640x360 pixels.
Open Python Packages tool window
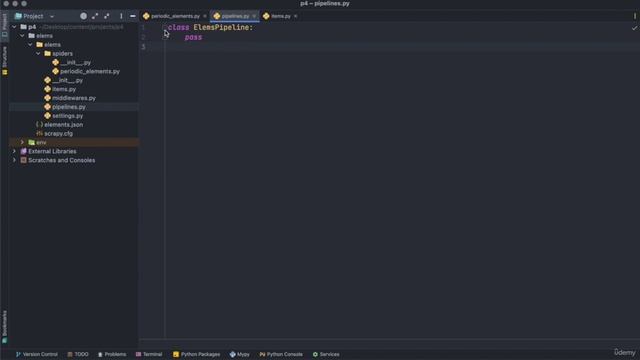click(x=196, y=354)
